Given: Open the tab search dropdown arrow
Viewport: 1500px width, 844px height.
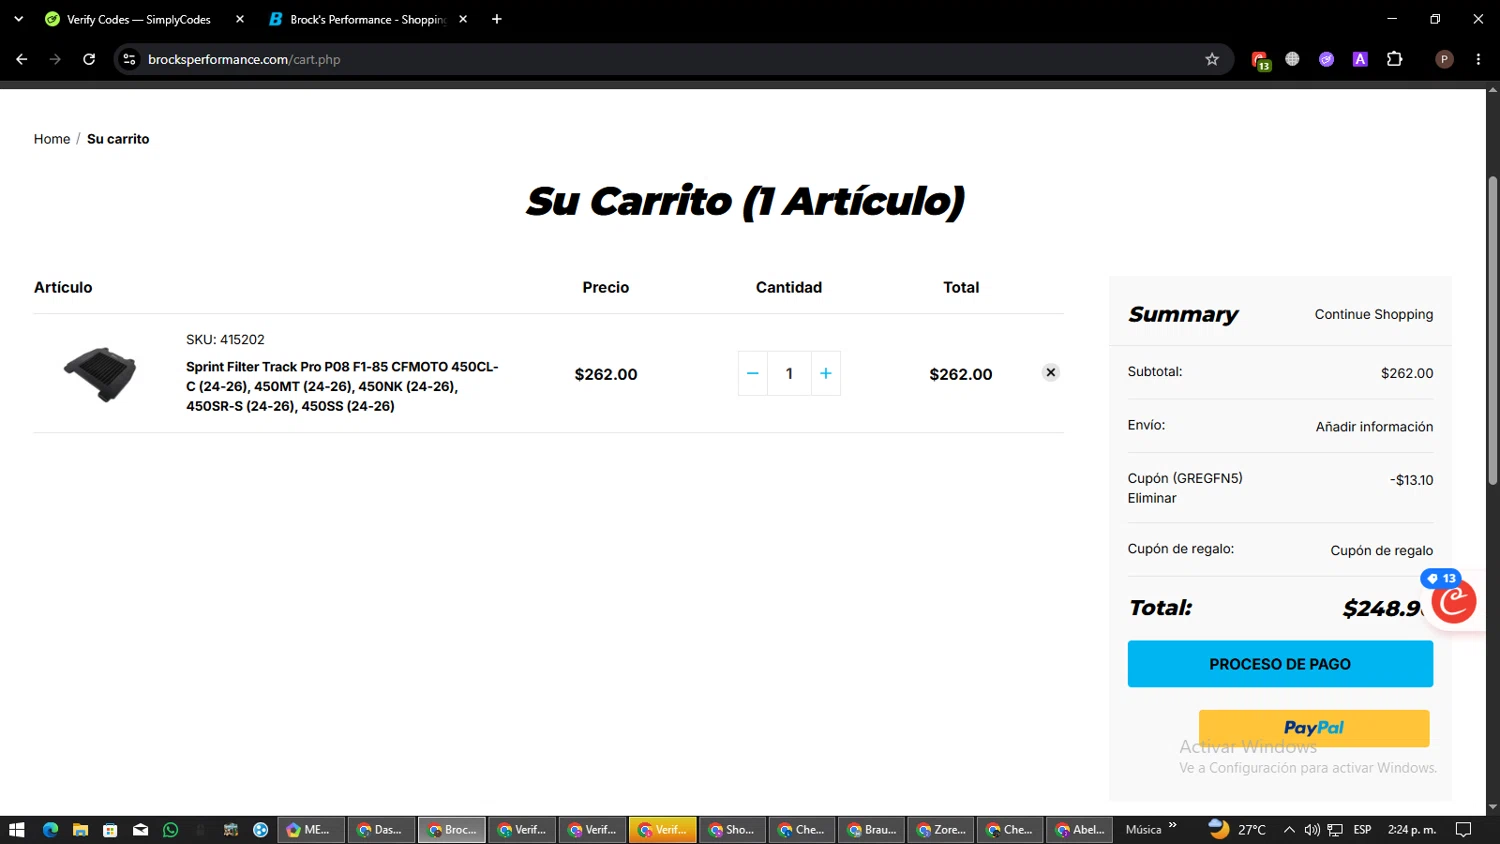Looking at the screenshot, I should 18,19.
